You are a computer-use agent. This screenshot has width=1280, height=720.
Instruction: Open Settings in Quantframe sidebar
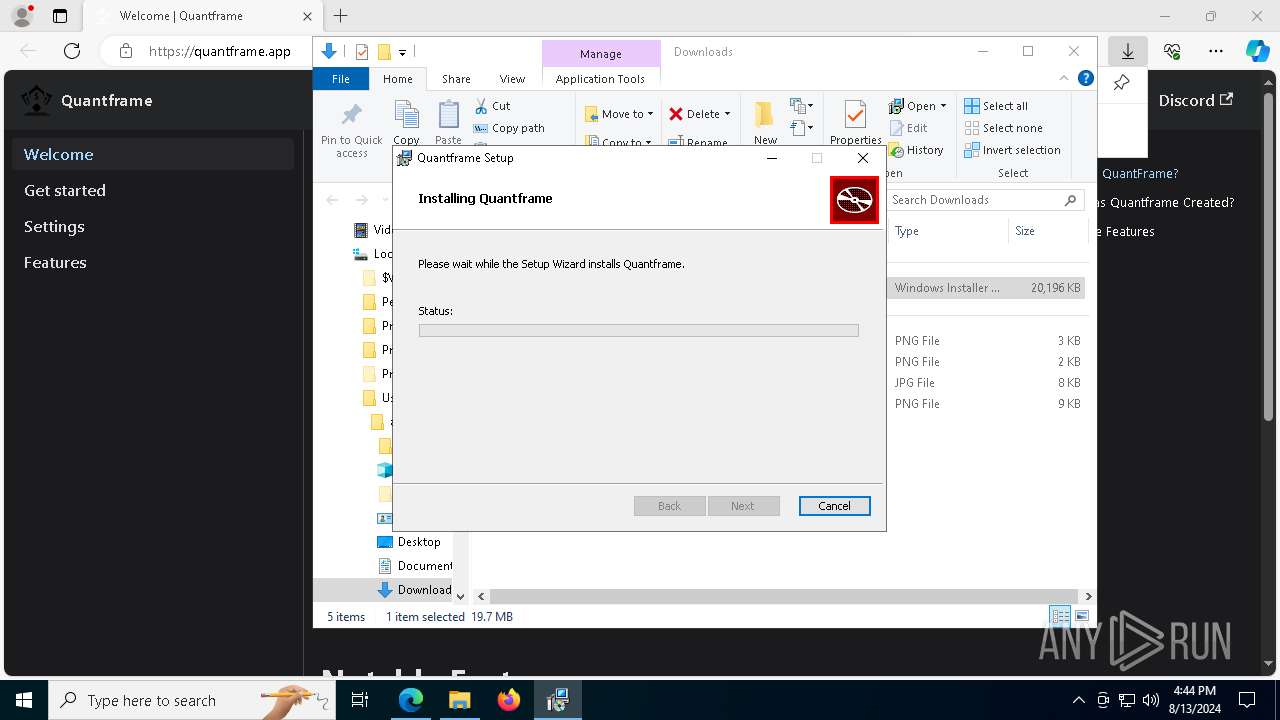tap(54, 226)
